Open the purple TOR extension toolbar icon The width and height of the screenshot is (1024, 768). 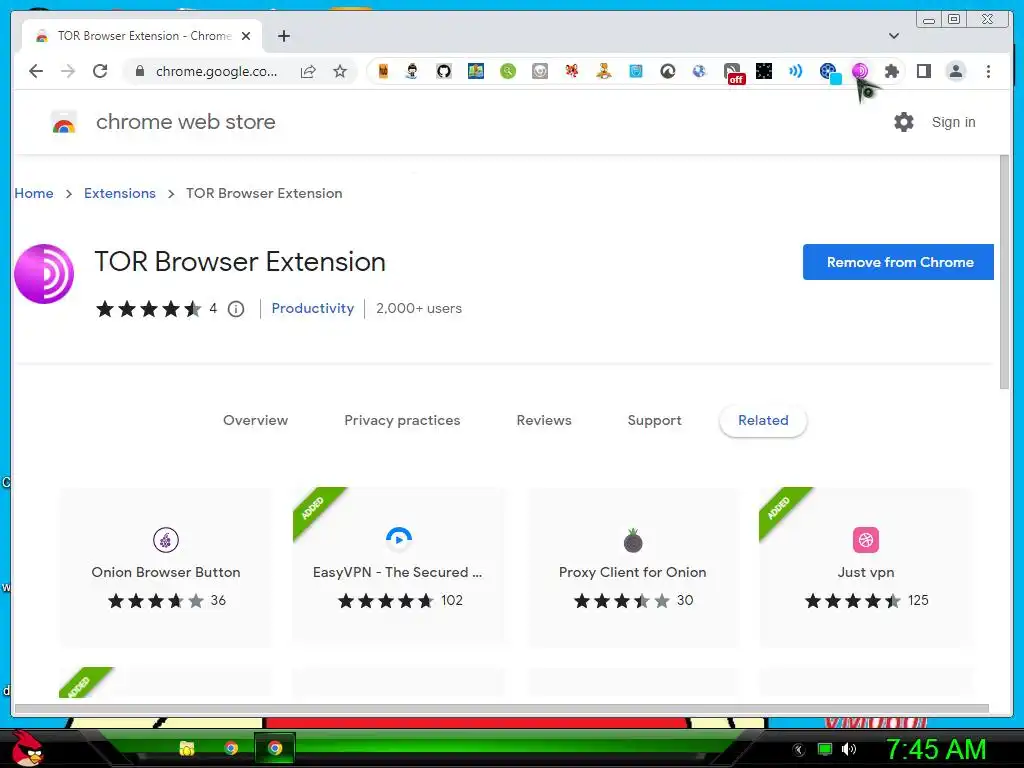point(860,71)
